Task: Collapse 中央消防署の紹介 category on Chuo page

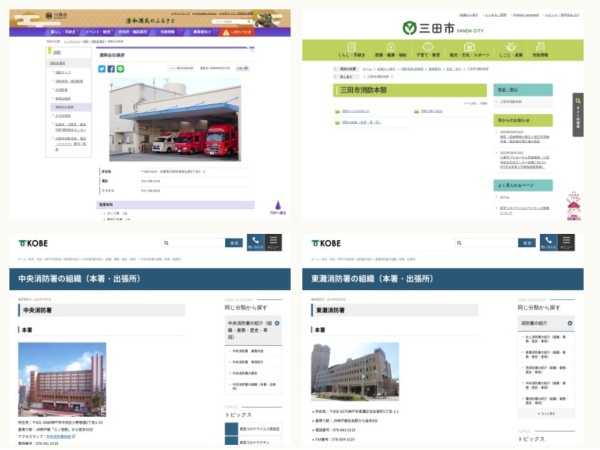Action: (x=277, y=323)
